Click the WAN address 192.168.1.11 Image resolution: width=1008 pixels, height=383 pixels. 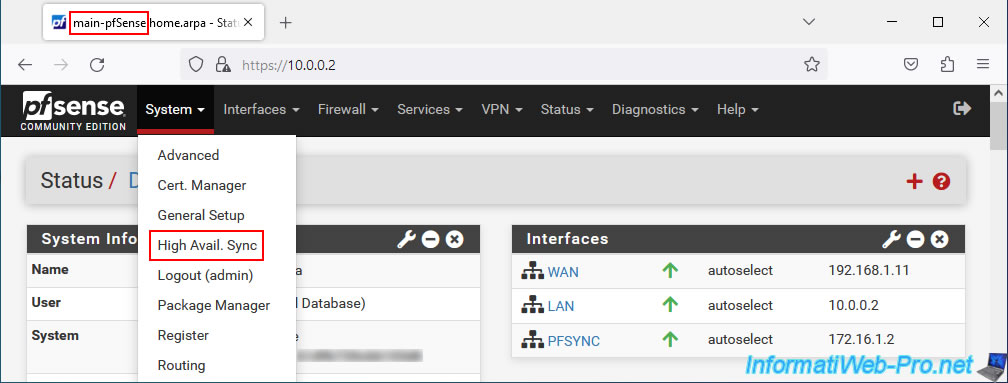(x=869, y=271)
